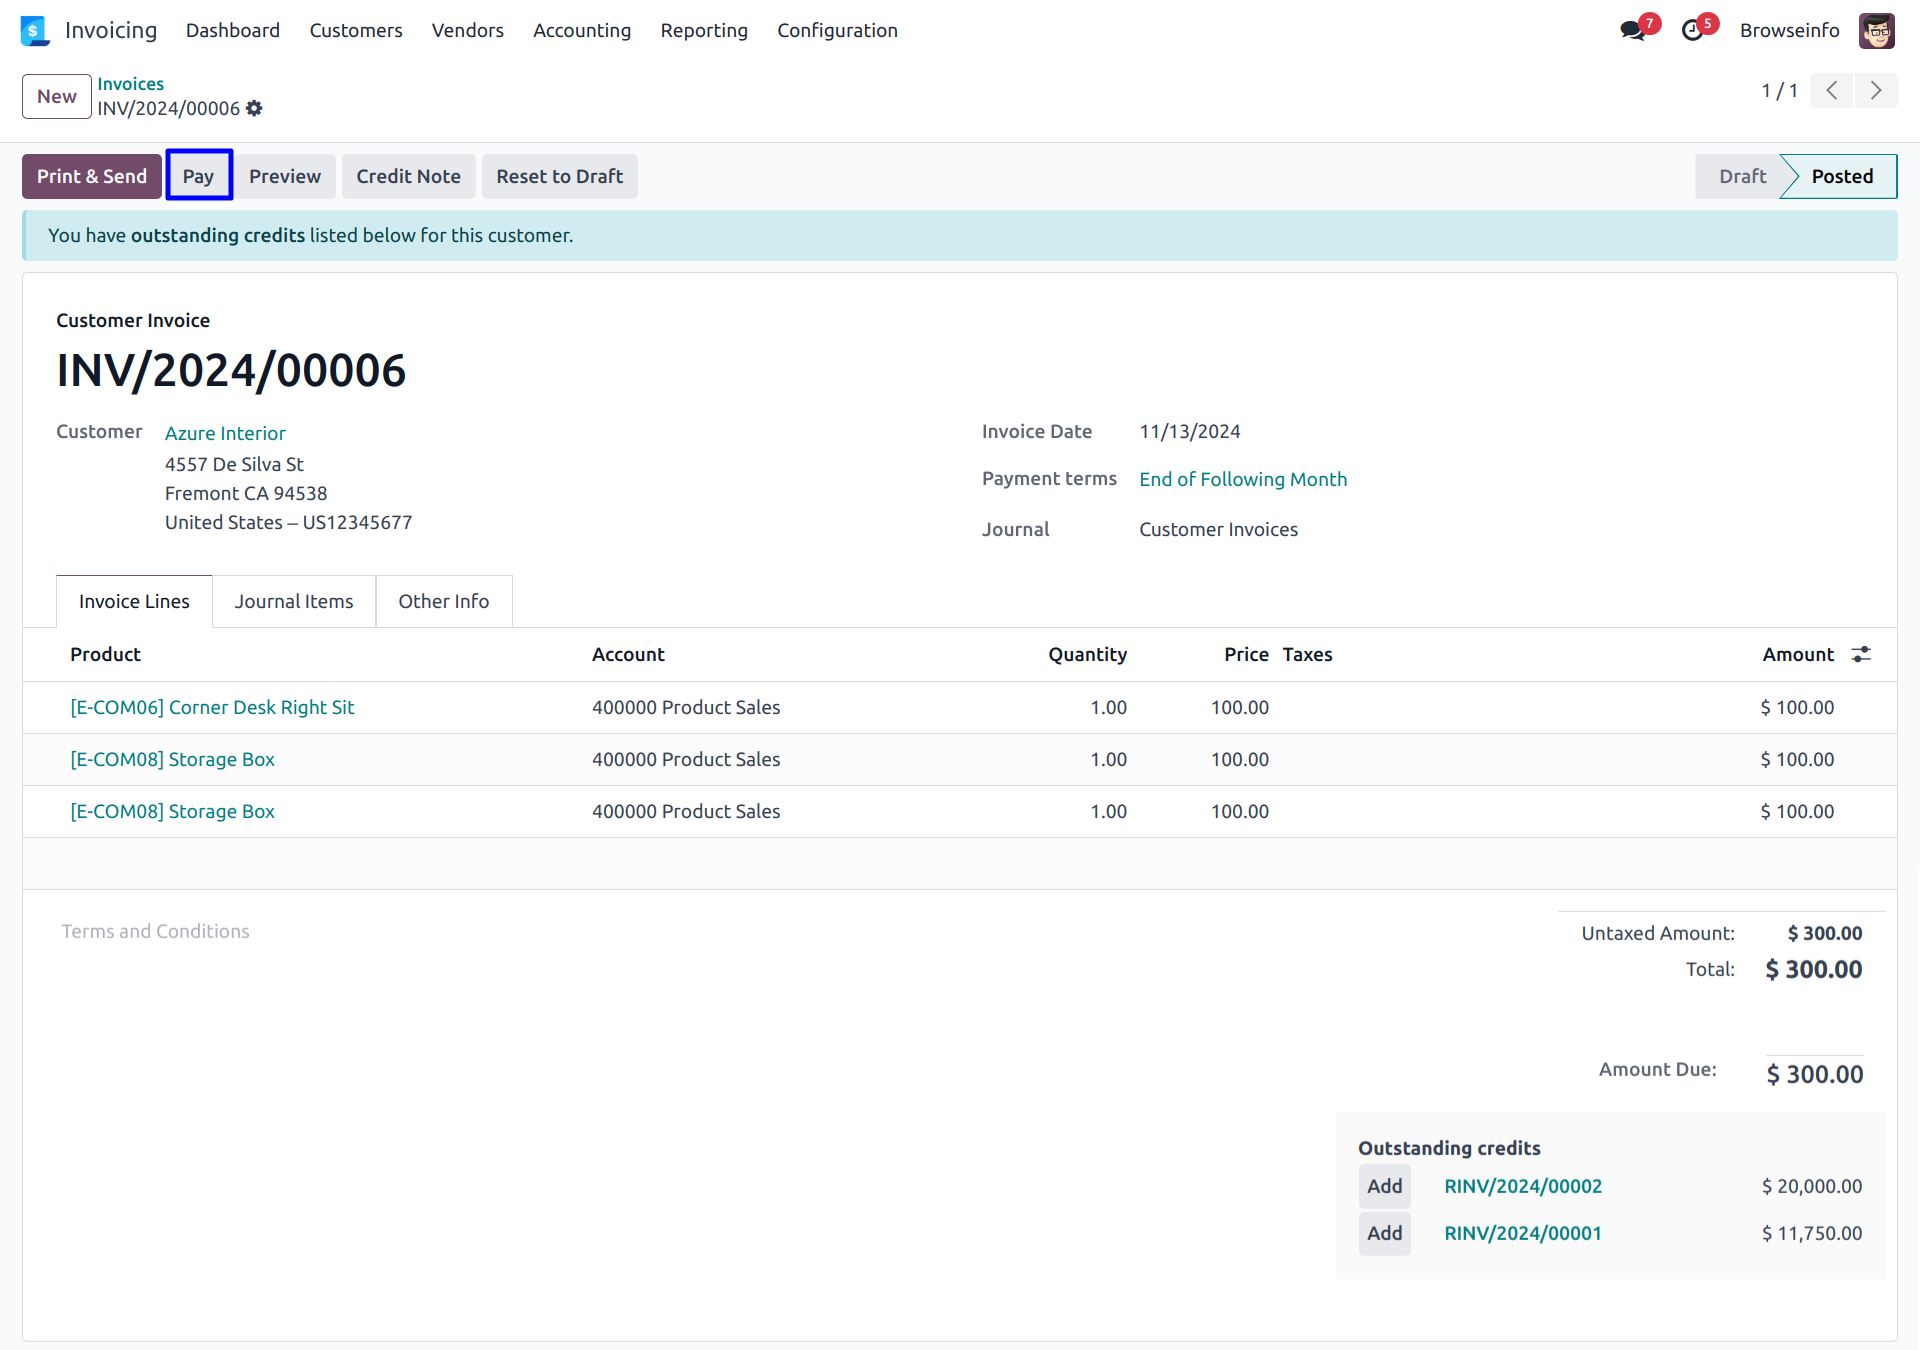Open column settings adjust icon
1920x1350 pixels.
tap(1861, 654)
